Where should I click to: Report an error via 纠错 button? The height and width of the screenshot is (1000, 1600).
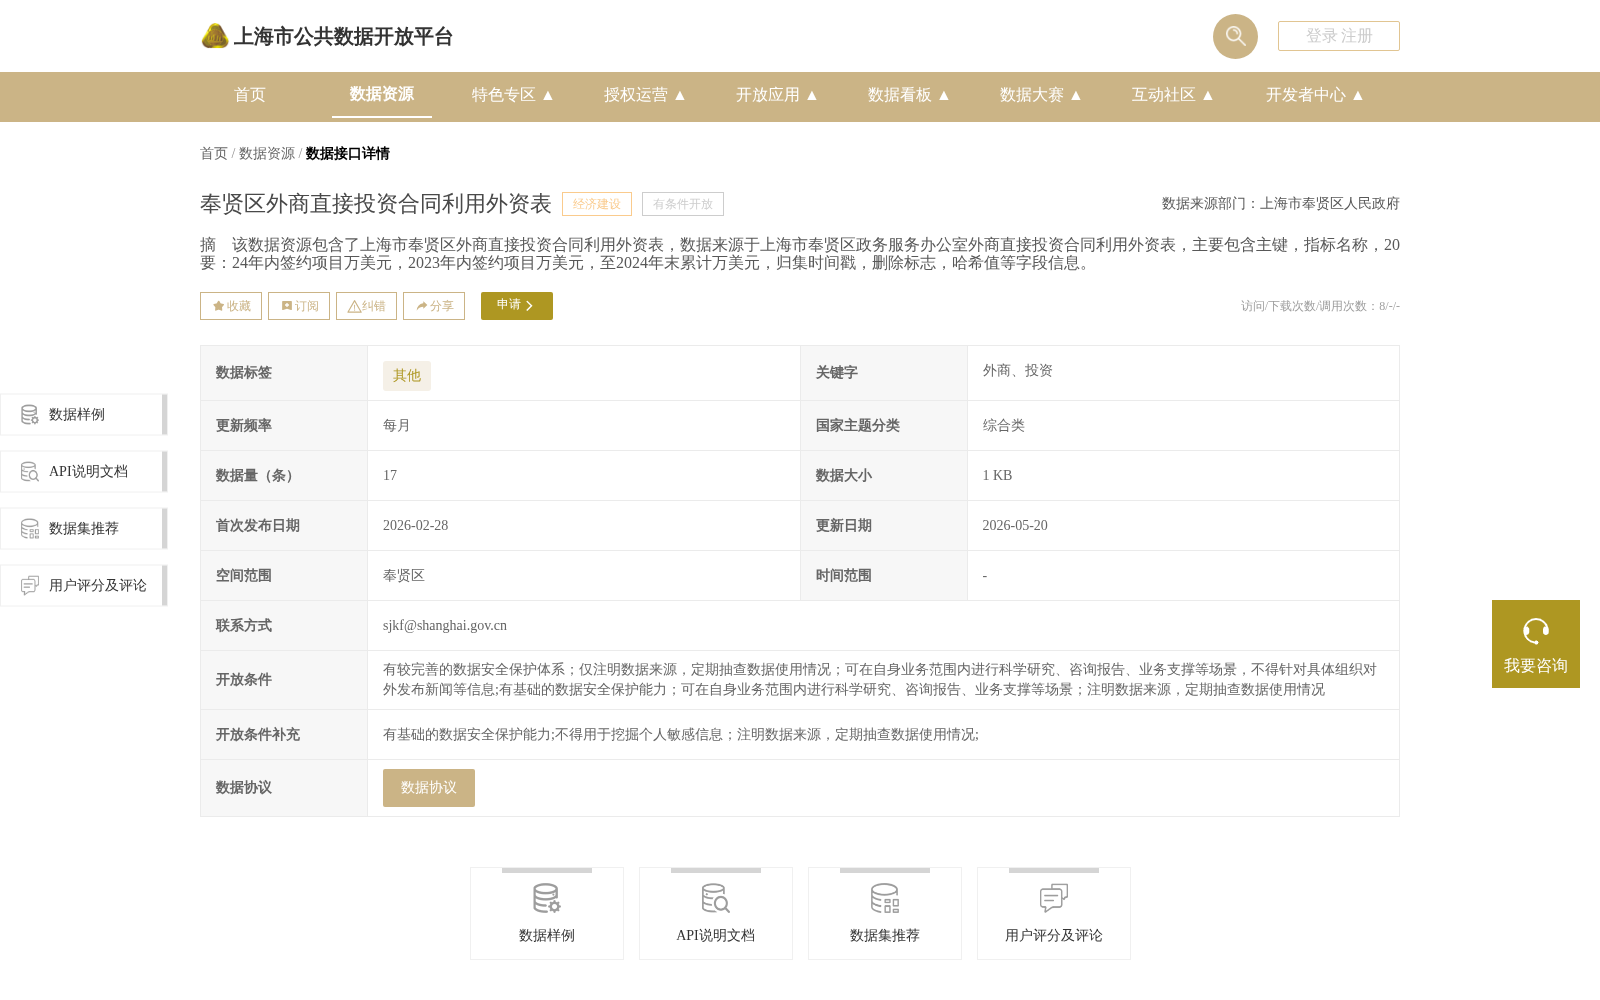(x=366, y=306)
